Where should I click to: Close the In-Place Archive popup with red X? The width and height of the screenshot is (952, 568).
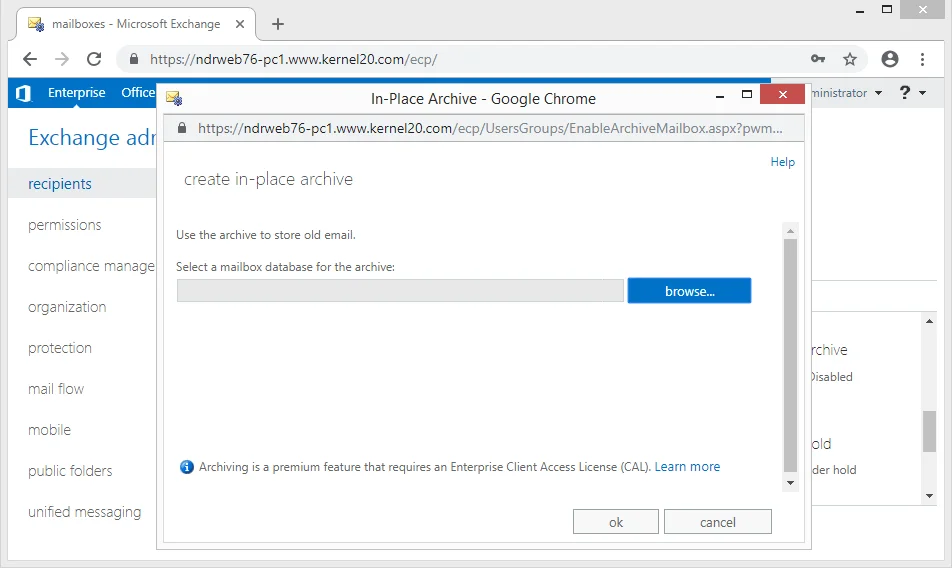pos(782,94)
